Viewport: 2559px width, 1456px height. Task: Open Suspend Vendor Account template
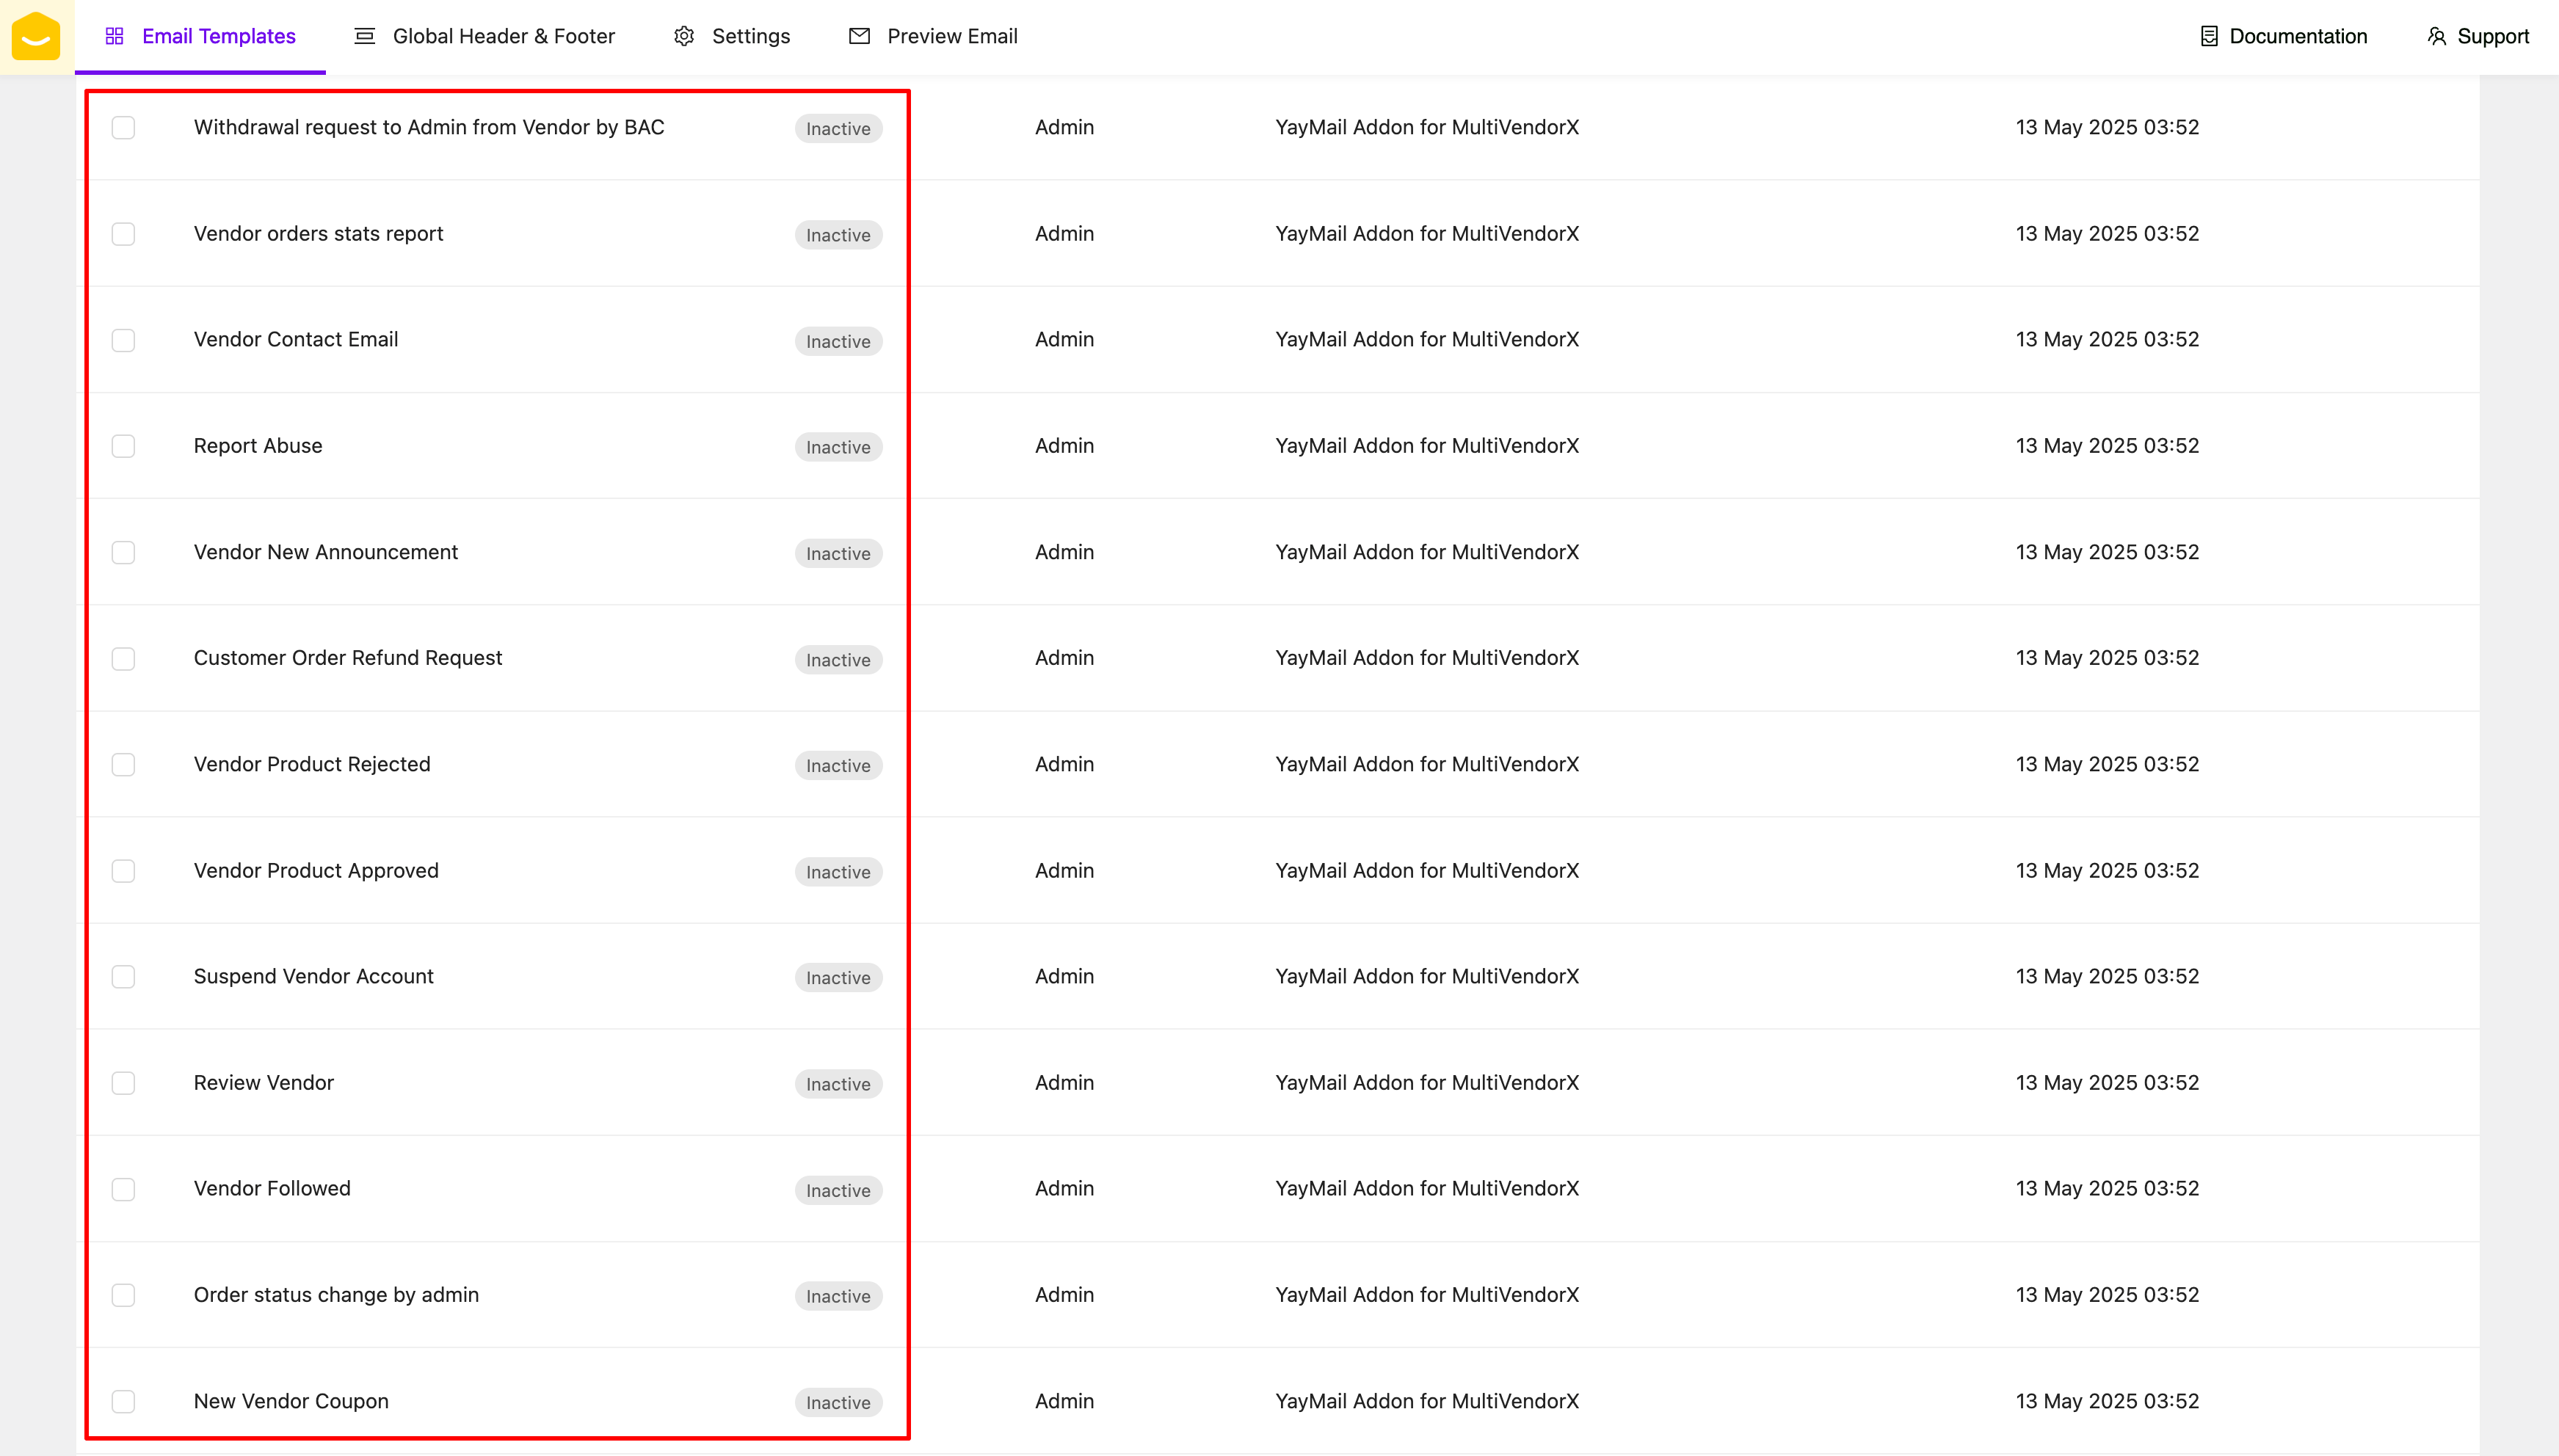pyautogui.click(x=313, y=976)
